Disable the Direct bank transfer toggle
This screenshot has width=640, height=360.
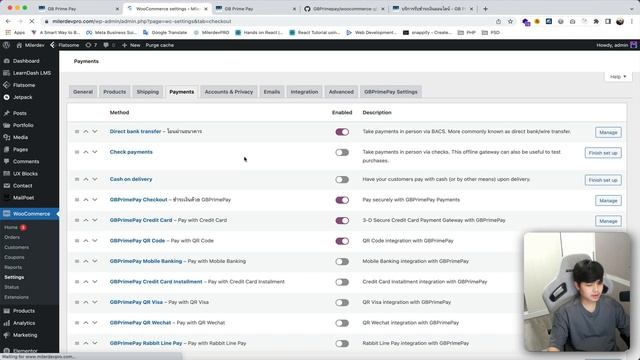click(342, 132)
